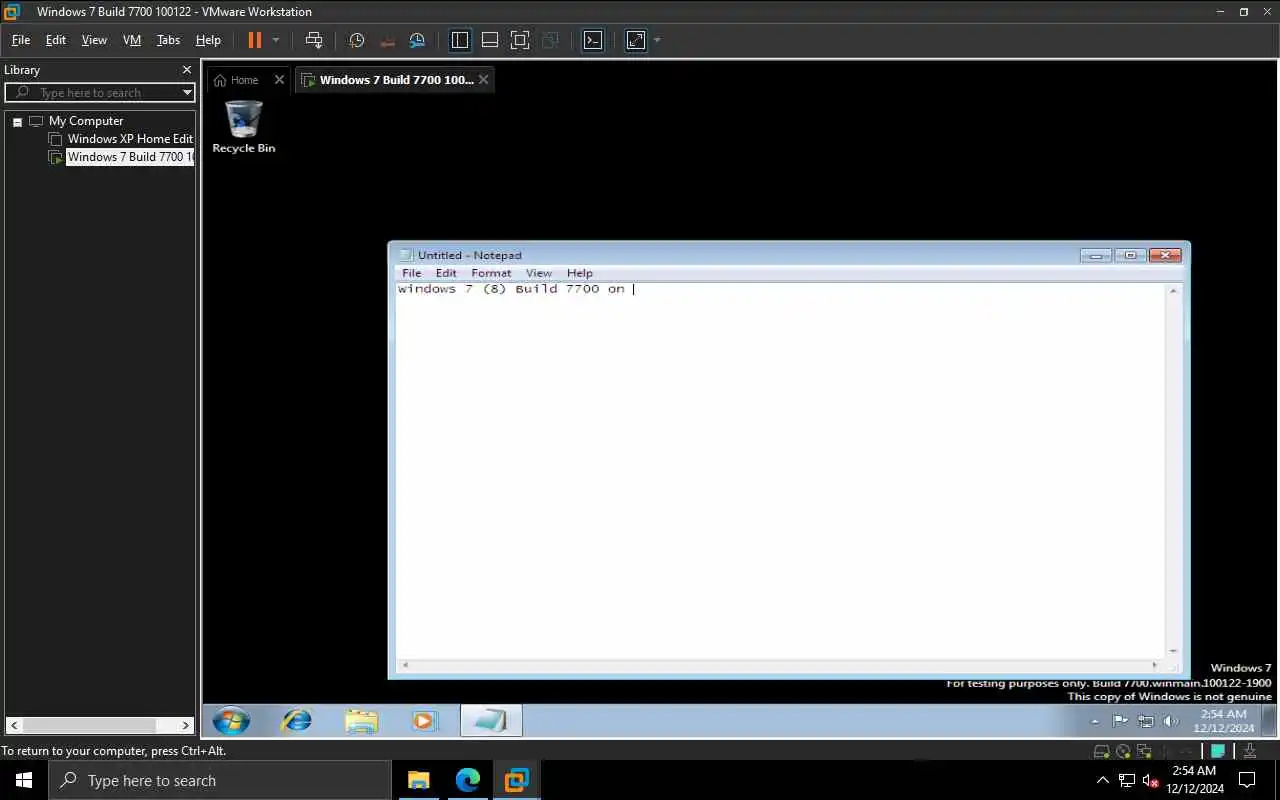Image resolution: width=1280 pixels, height=800 pixels.
Task: Select the Recycle Bin desktop icon
Action: click(244, 127)
